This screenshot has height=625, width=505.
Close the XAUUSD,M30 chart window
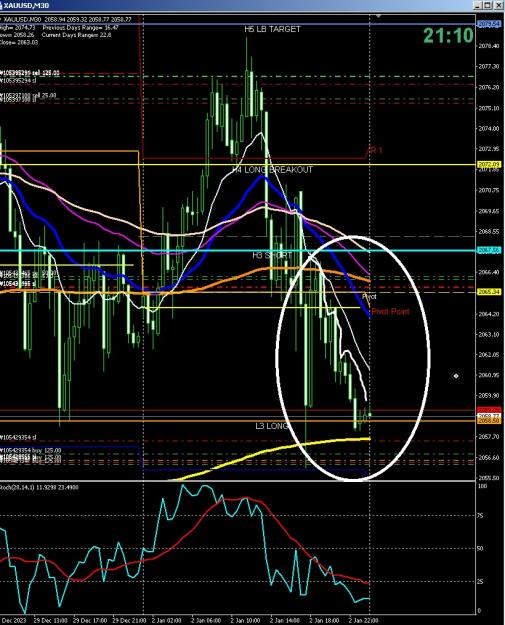click(499, 5)
